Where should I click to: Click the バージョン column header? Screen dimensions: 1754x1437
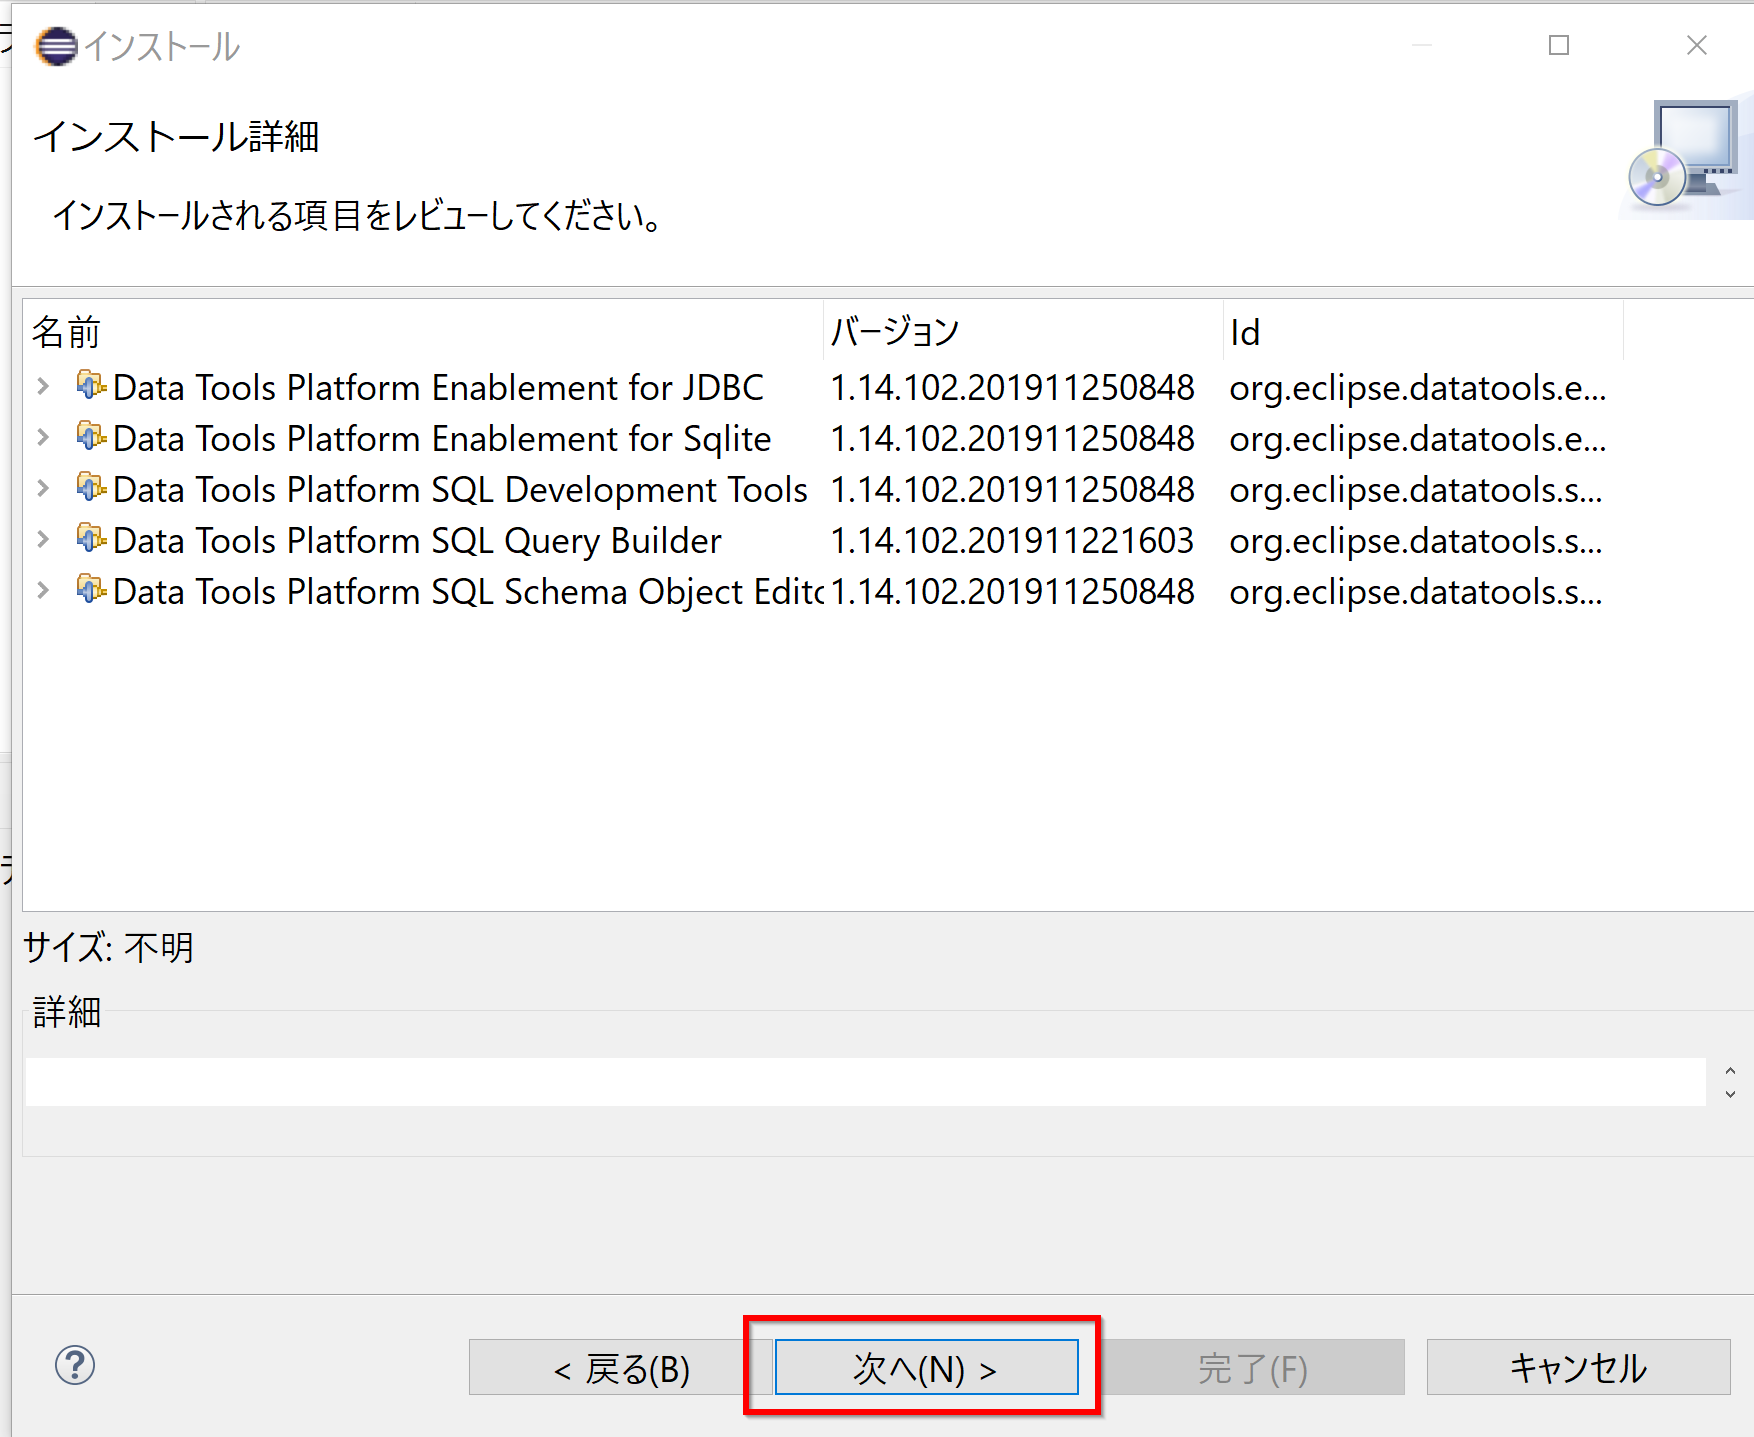[1023, 332]
